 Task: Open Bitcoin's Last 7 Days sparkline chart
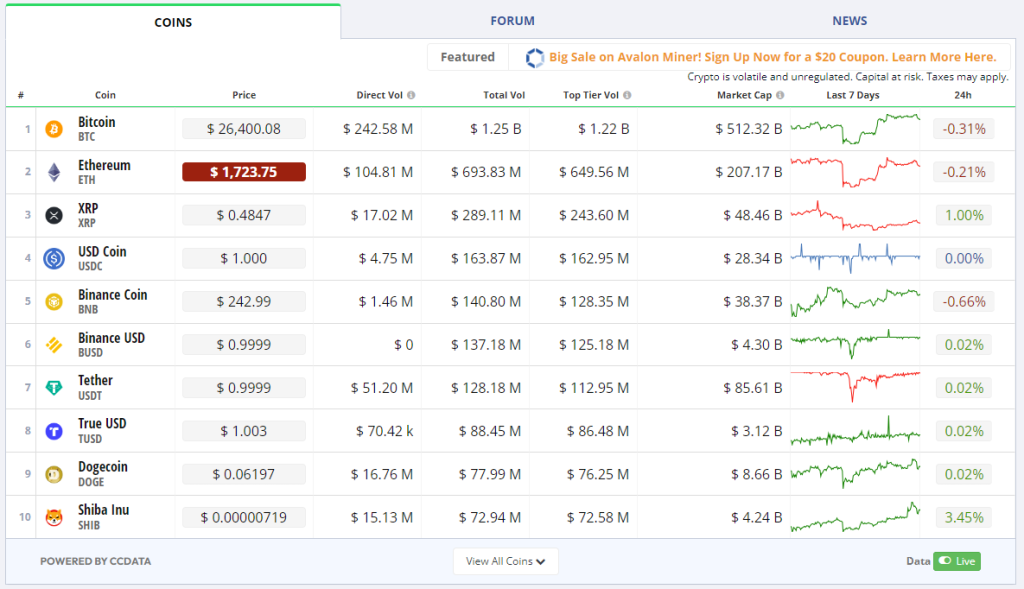click(x=855, y=128)
